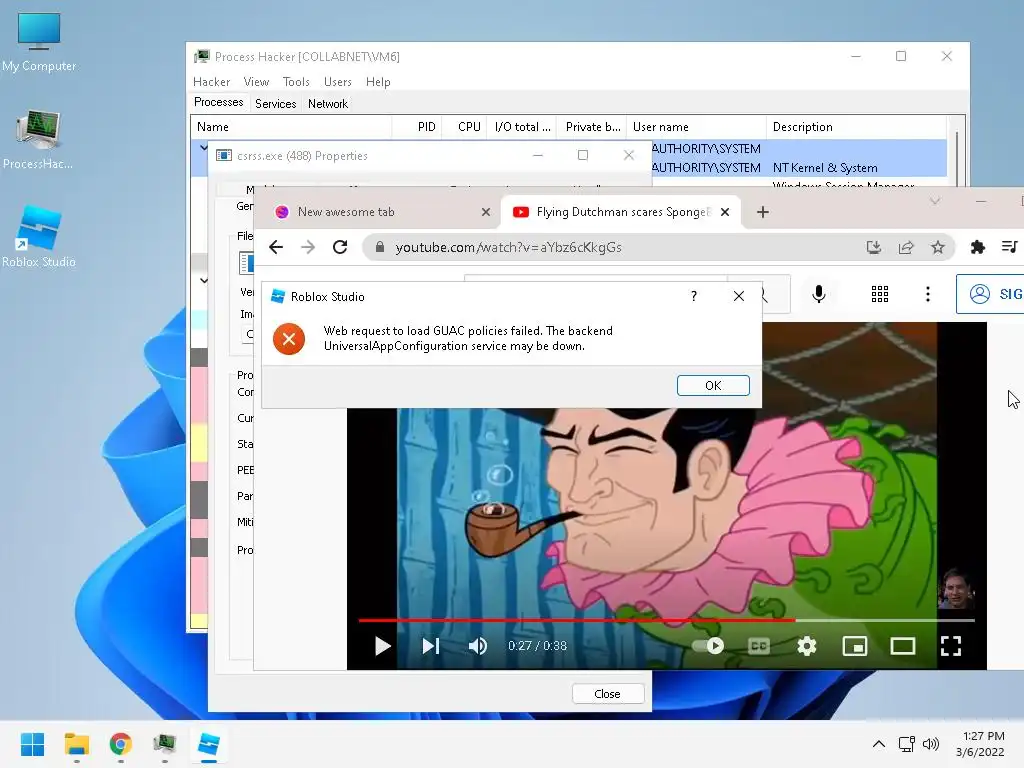Screen dimensions: 1024x768
Task: Open the browser extensions puzzle icon
Action: click(x=977, y=248)
